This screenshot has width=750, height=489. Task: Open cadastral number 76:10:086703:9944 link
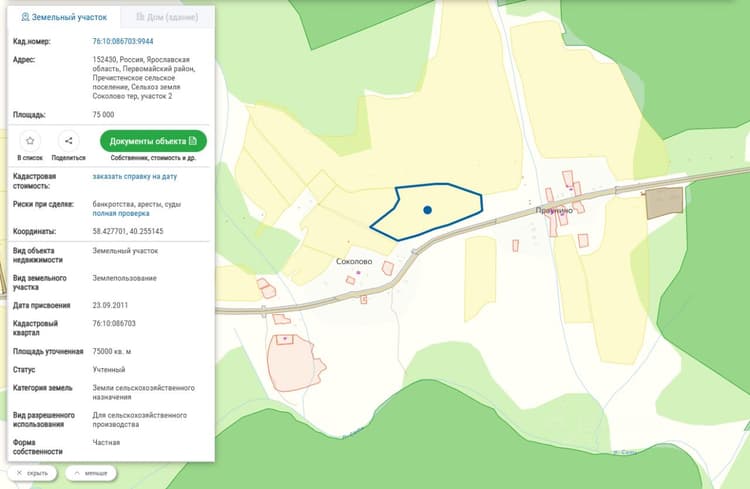[123, 42]
